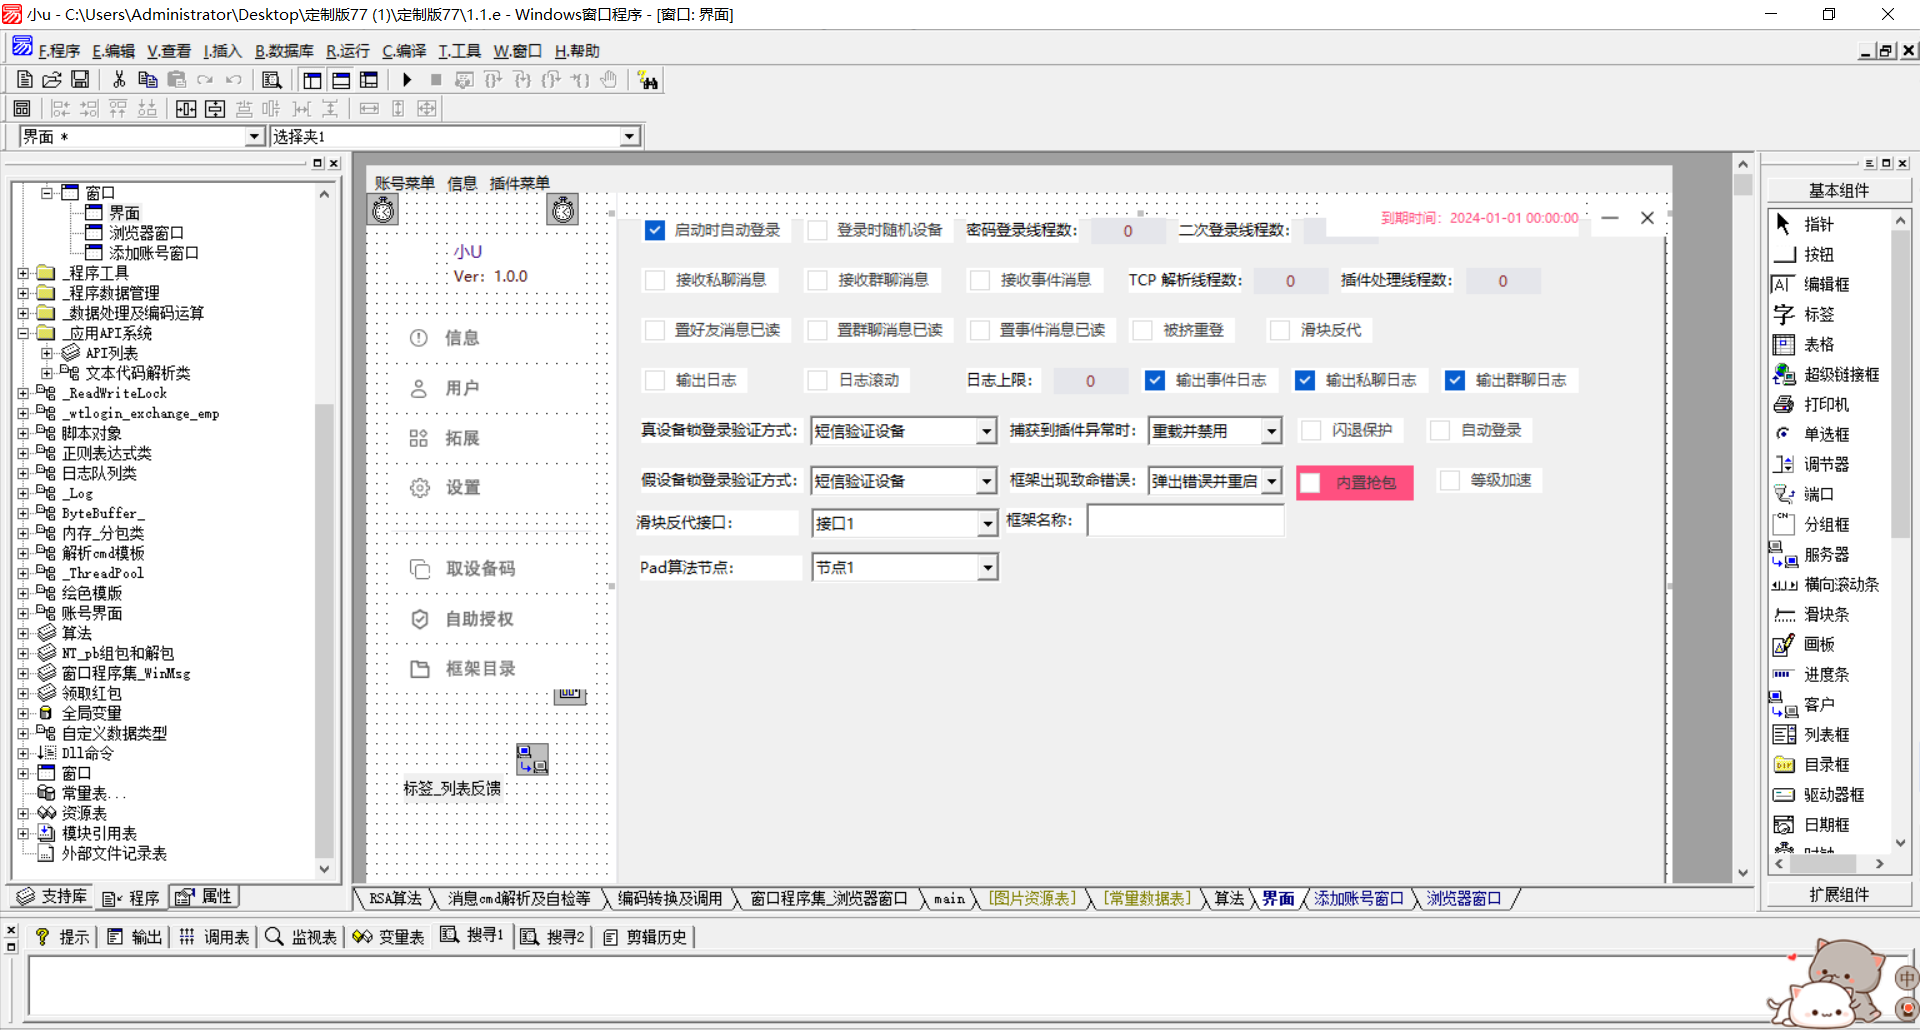Uncheck the 输出事件日志 checkbox

1155,381
